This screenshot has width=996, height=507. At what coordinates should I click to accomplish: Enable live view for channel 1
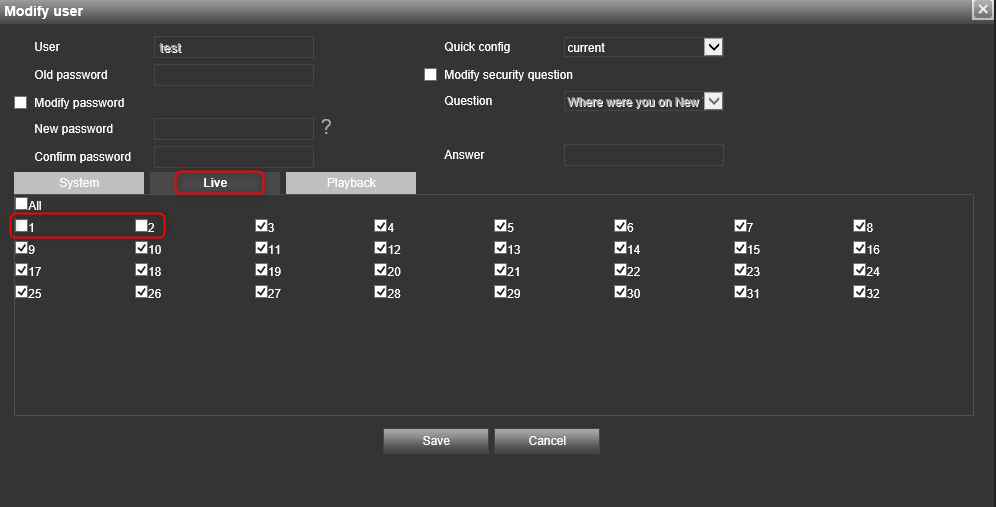pyautogui.click(x=21, y=226)
